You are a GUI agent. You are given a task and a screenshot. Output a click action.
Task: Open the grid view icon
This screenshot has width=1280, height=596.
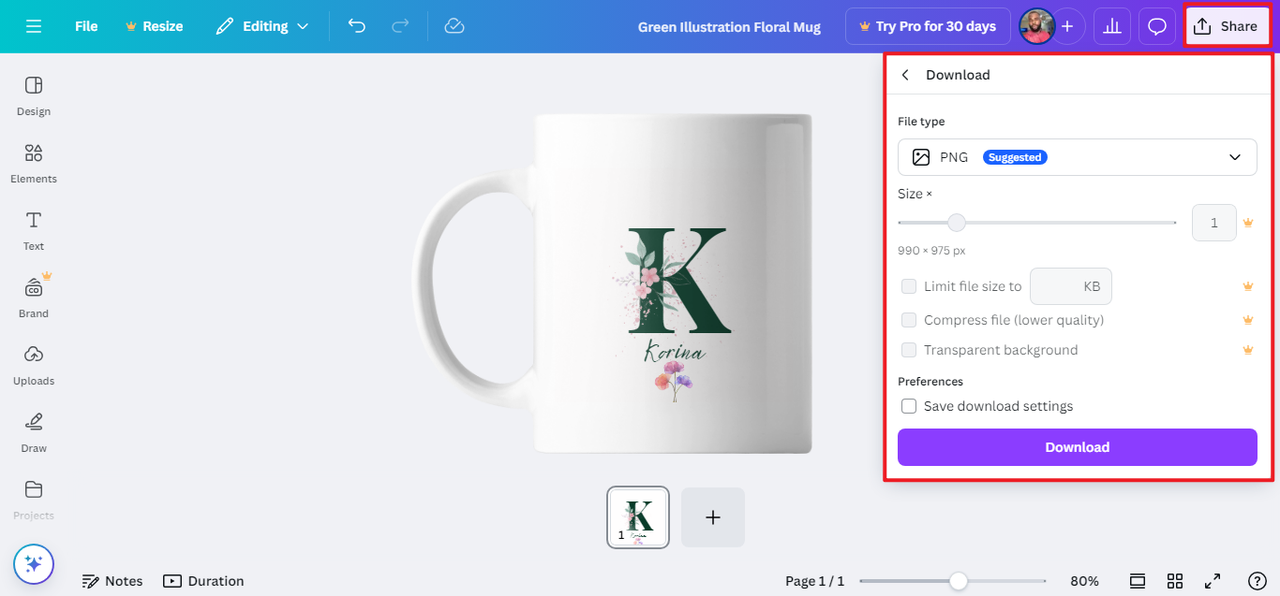pyautogui.click(x=1175, y=581)
